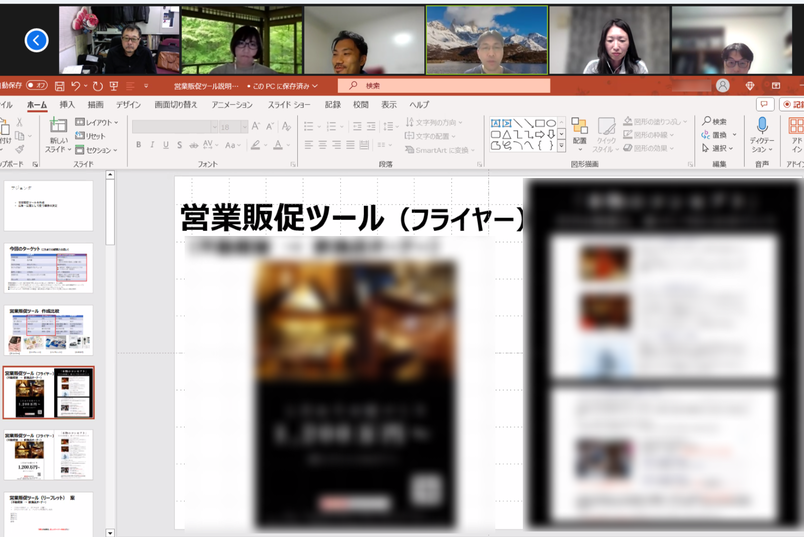804x537 pixels.
Task: Open the Section (セクション) dropdown
Action: point(101,149)
